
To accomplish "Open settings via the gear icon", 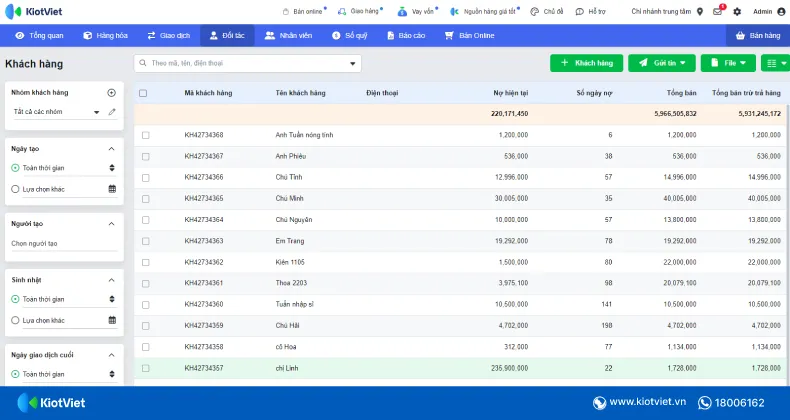I will [737, 11].
